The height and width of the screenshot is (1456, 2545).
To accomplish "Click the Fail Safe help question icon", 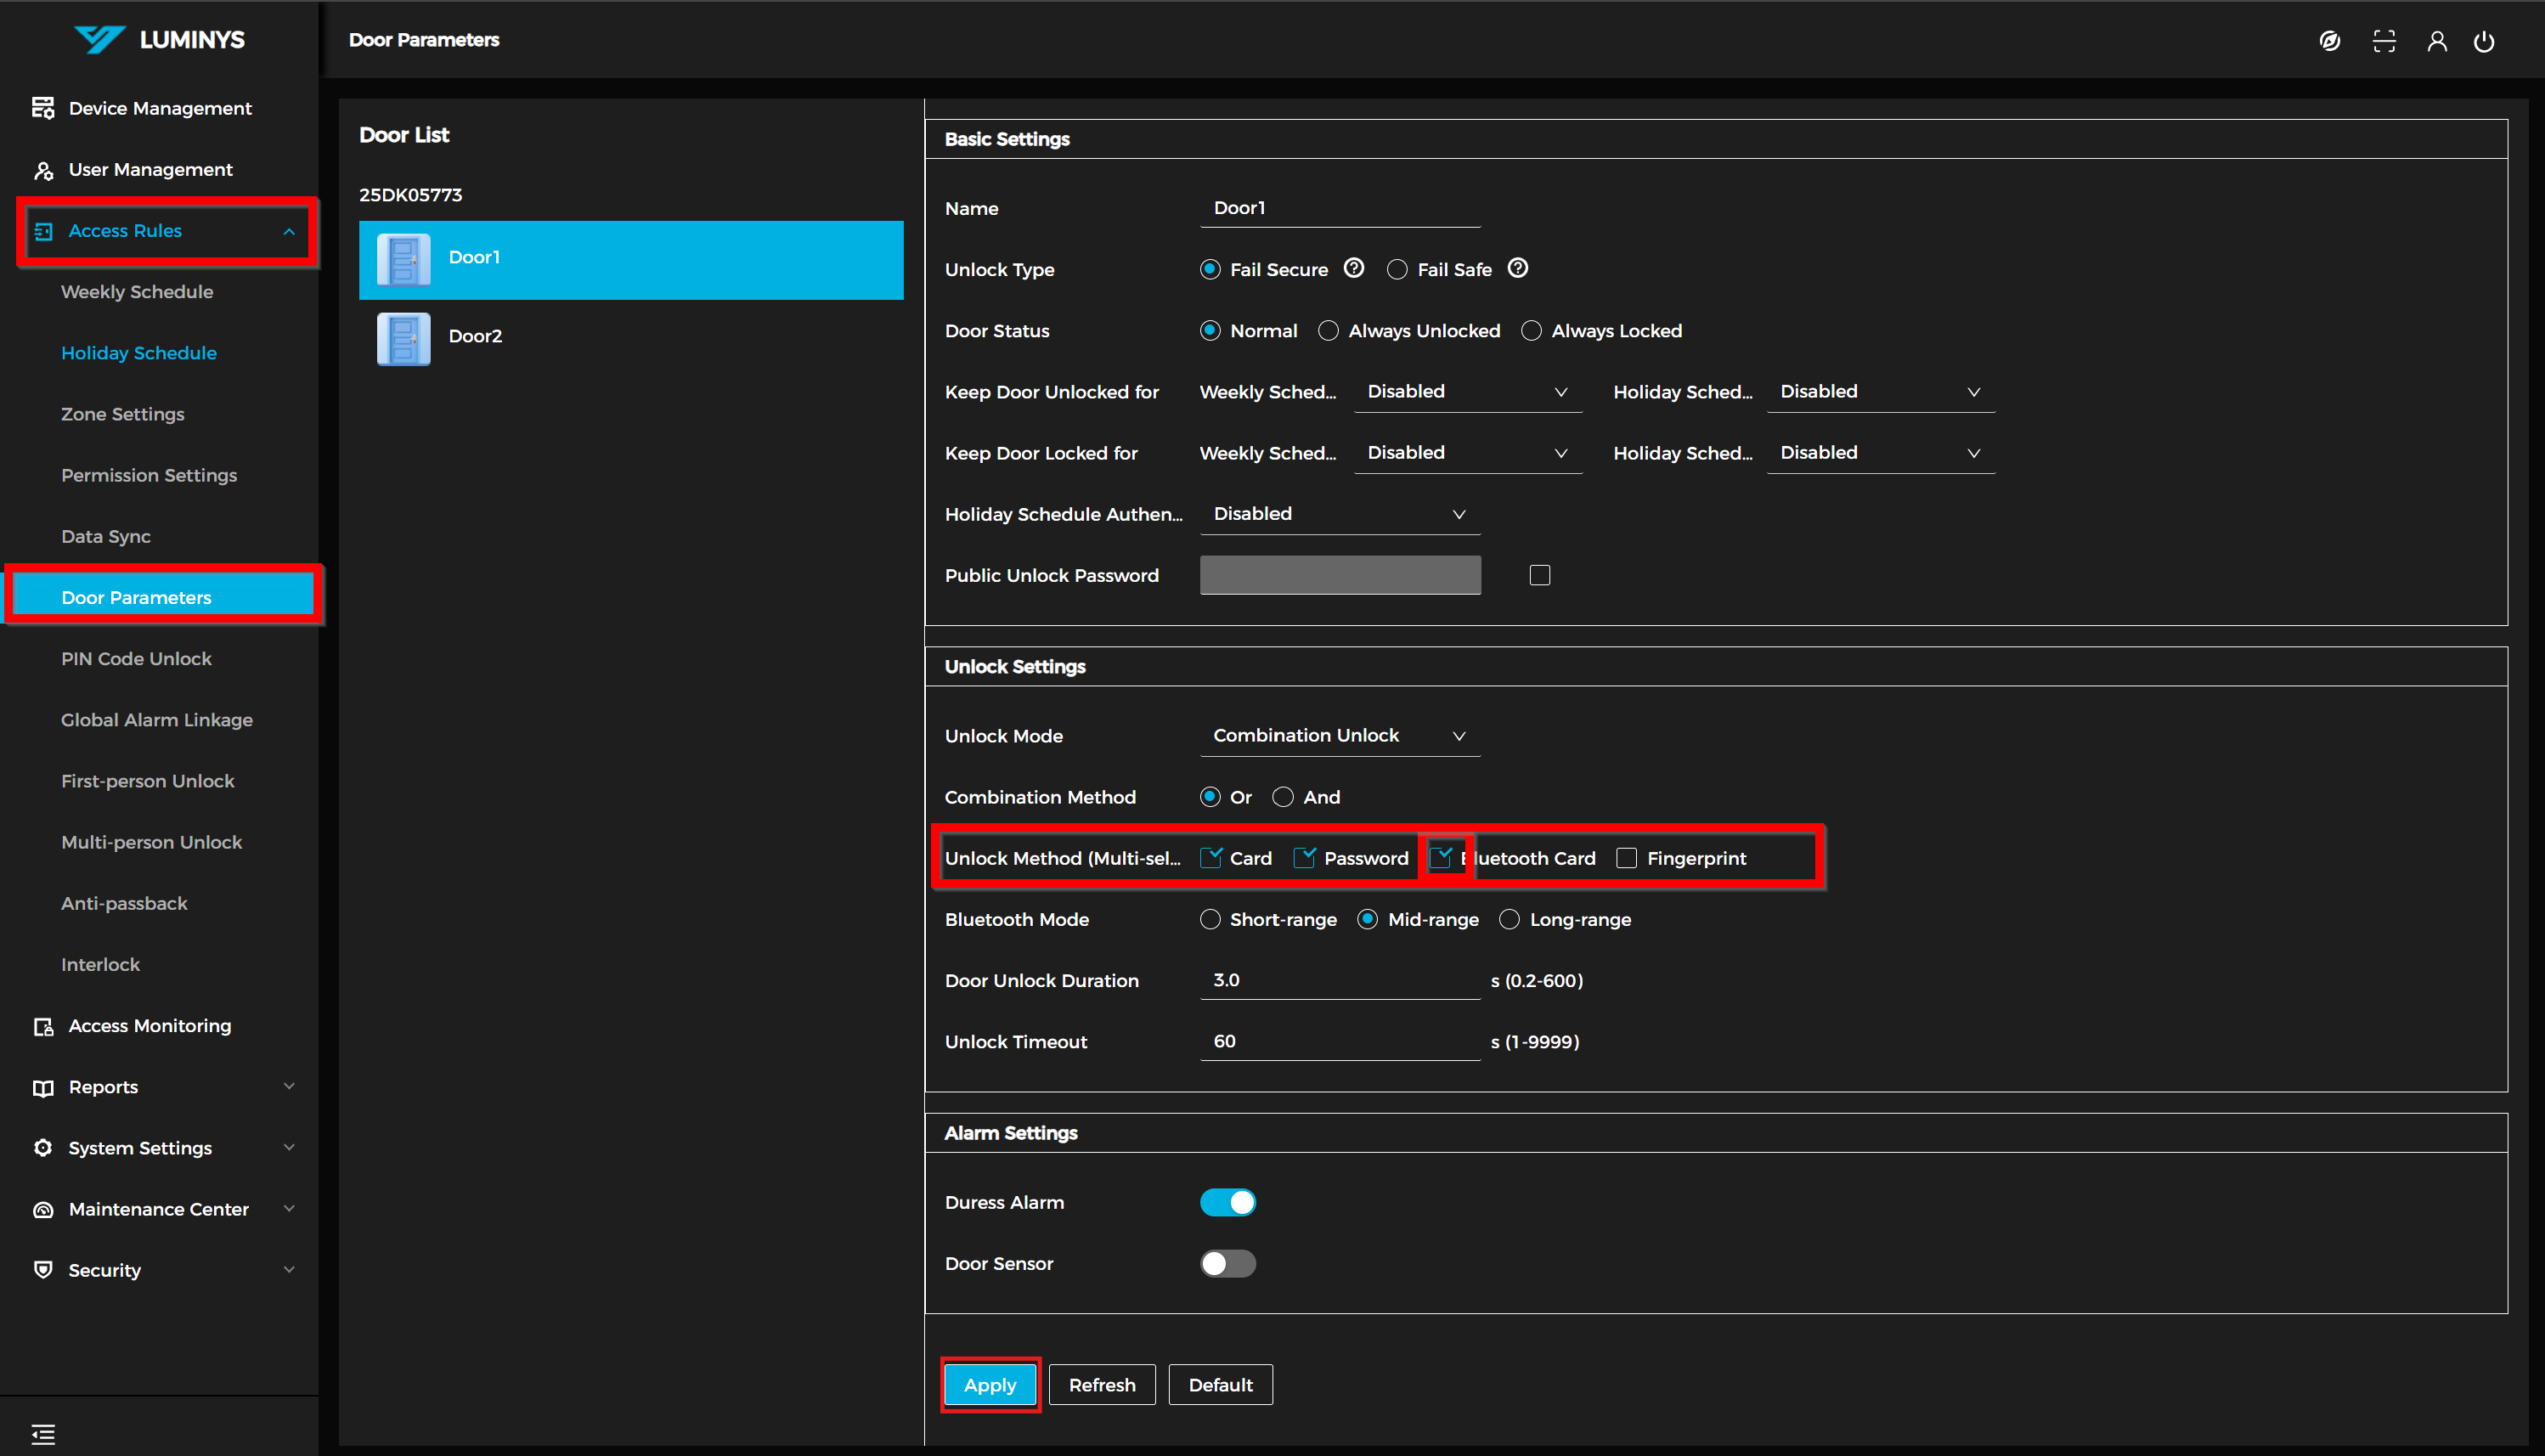I will [x=1517, y=268].
